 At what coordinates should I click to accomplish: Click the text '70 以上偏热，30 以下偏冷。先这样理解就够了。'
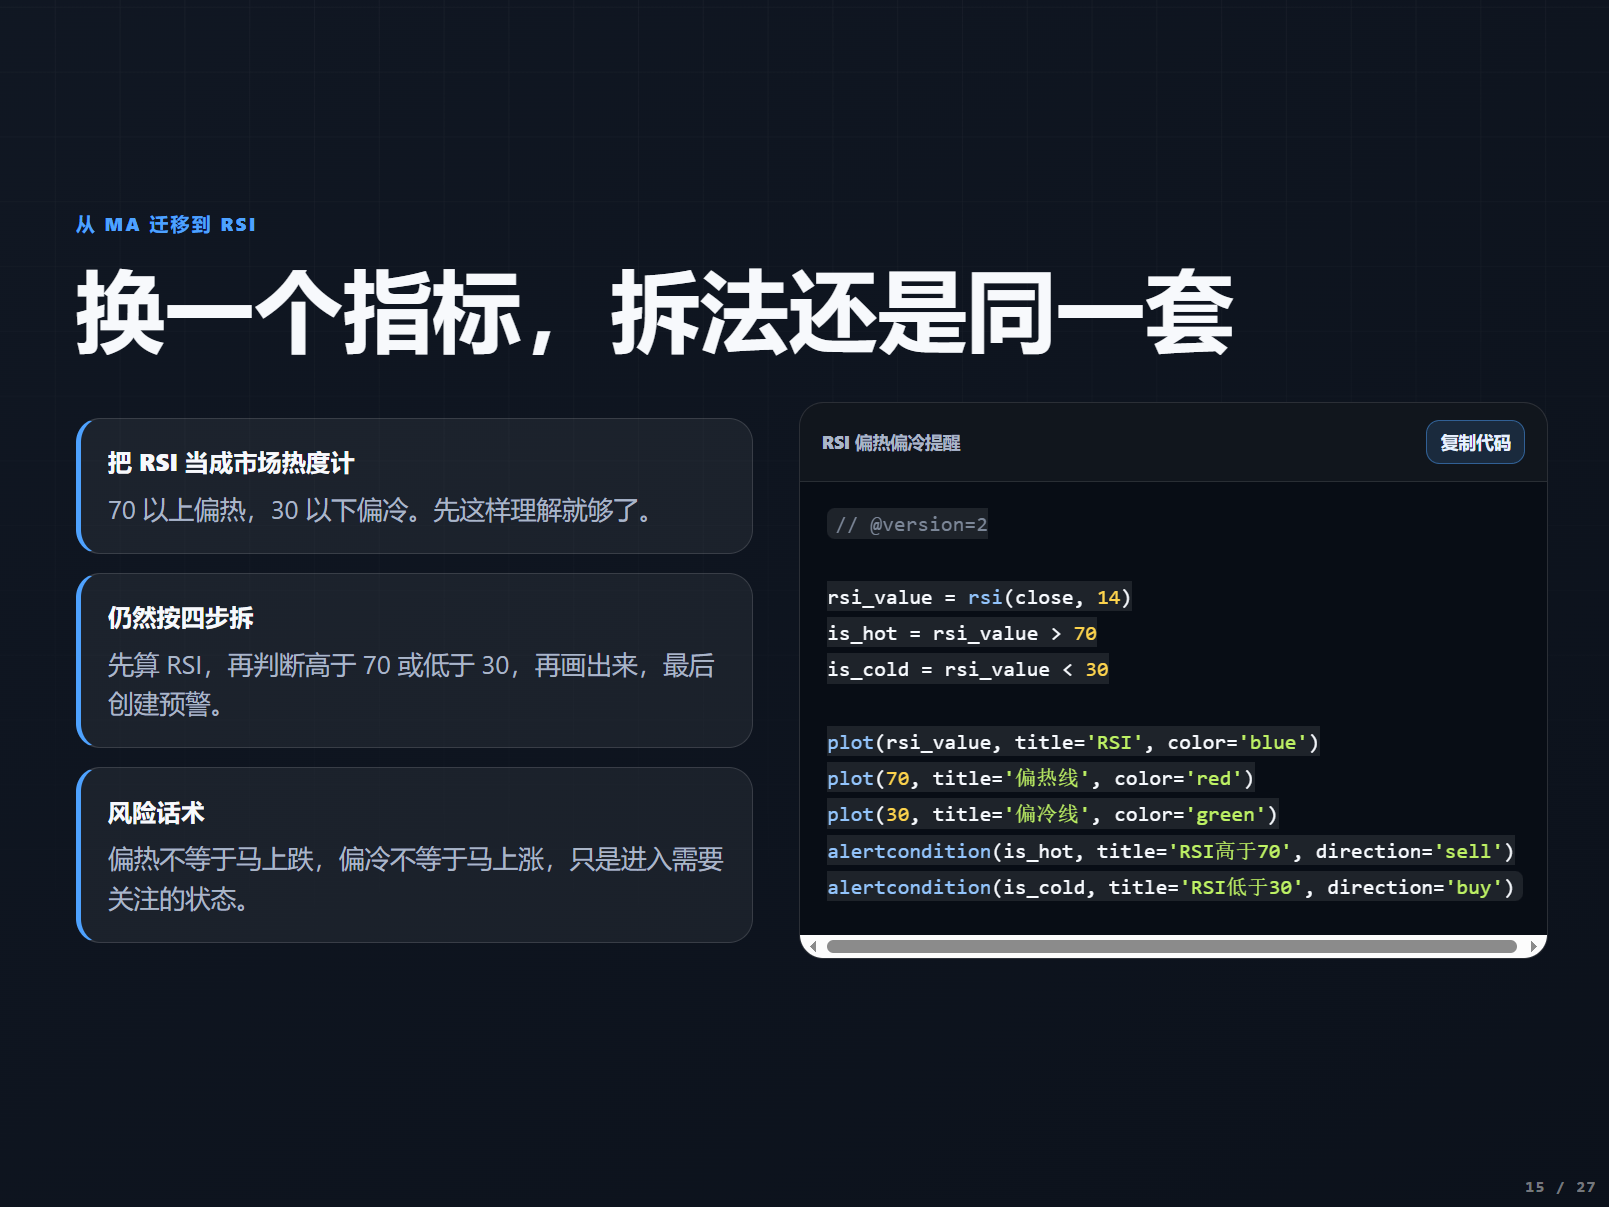(380, 510)
